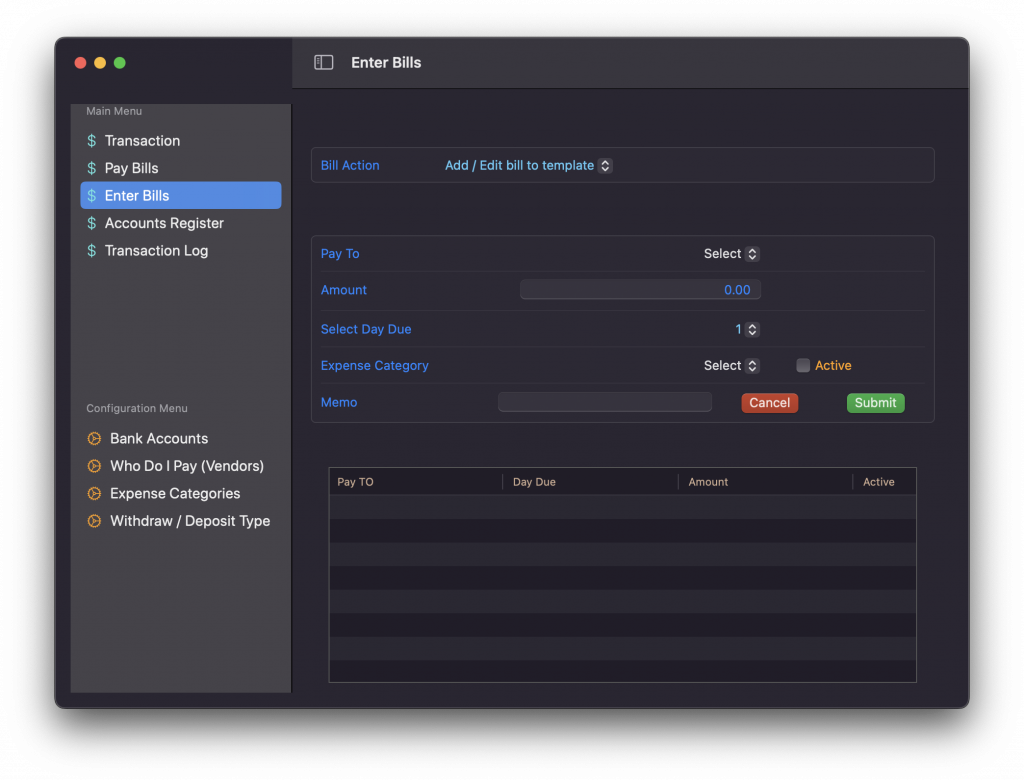The image size is (1024, 781).
Task: Click the Memo text field
Action: point(604,402)
